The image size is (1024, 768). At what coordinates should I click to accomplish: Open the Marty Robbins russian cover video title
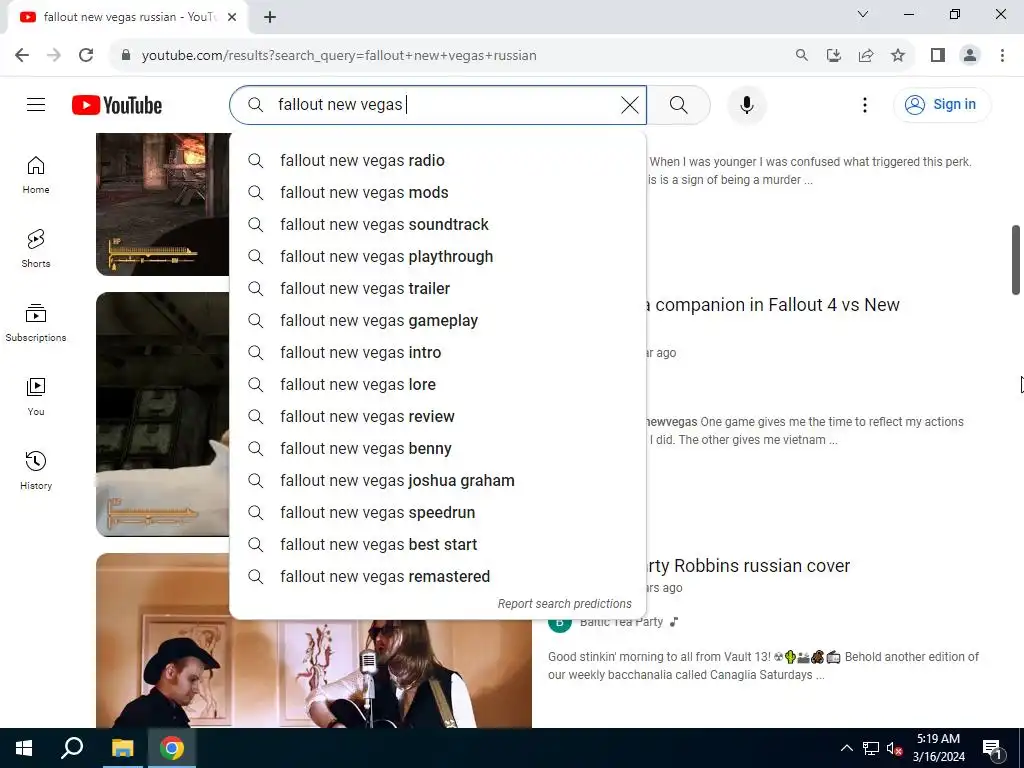coord(748,566)
